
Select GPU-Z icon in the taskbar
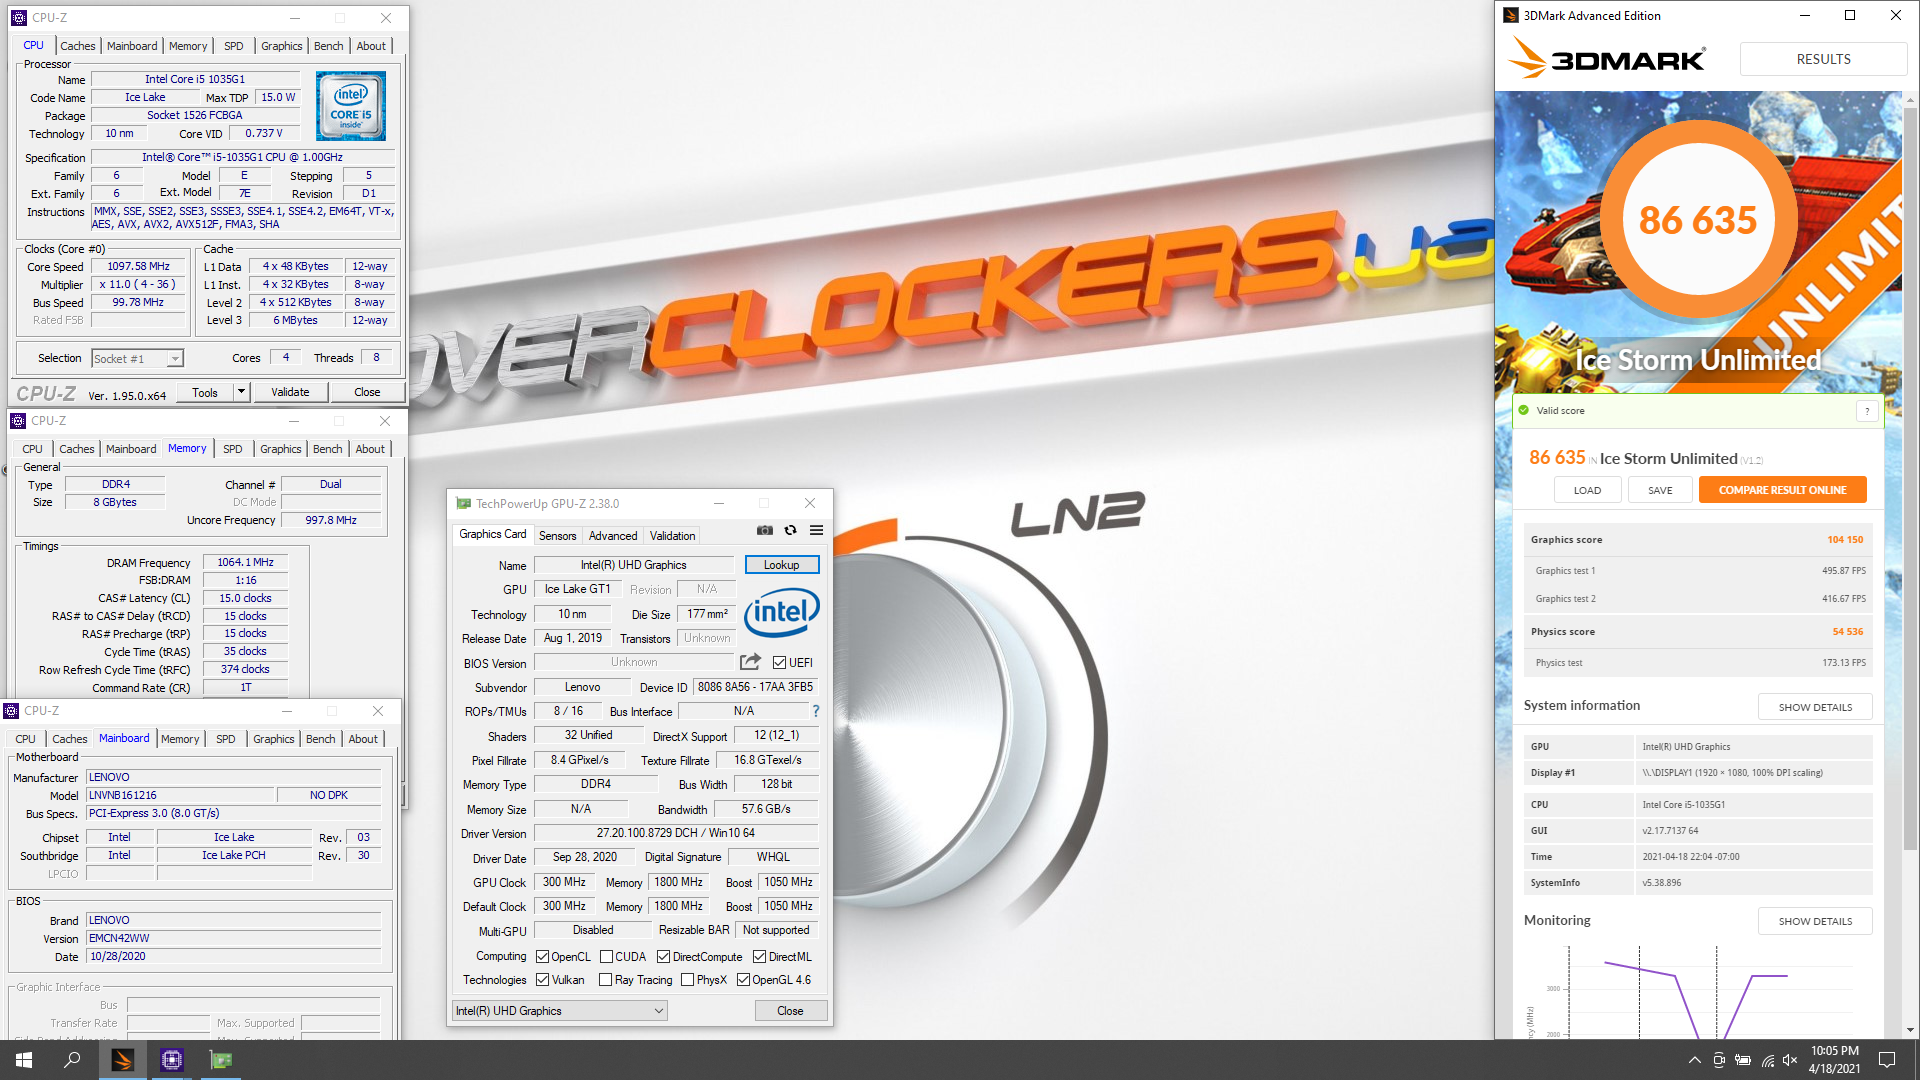(x=221, y=1060)
